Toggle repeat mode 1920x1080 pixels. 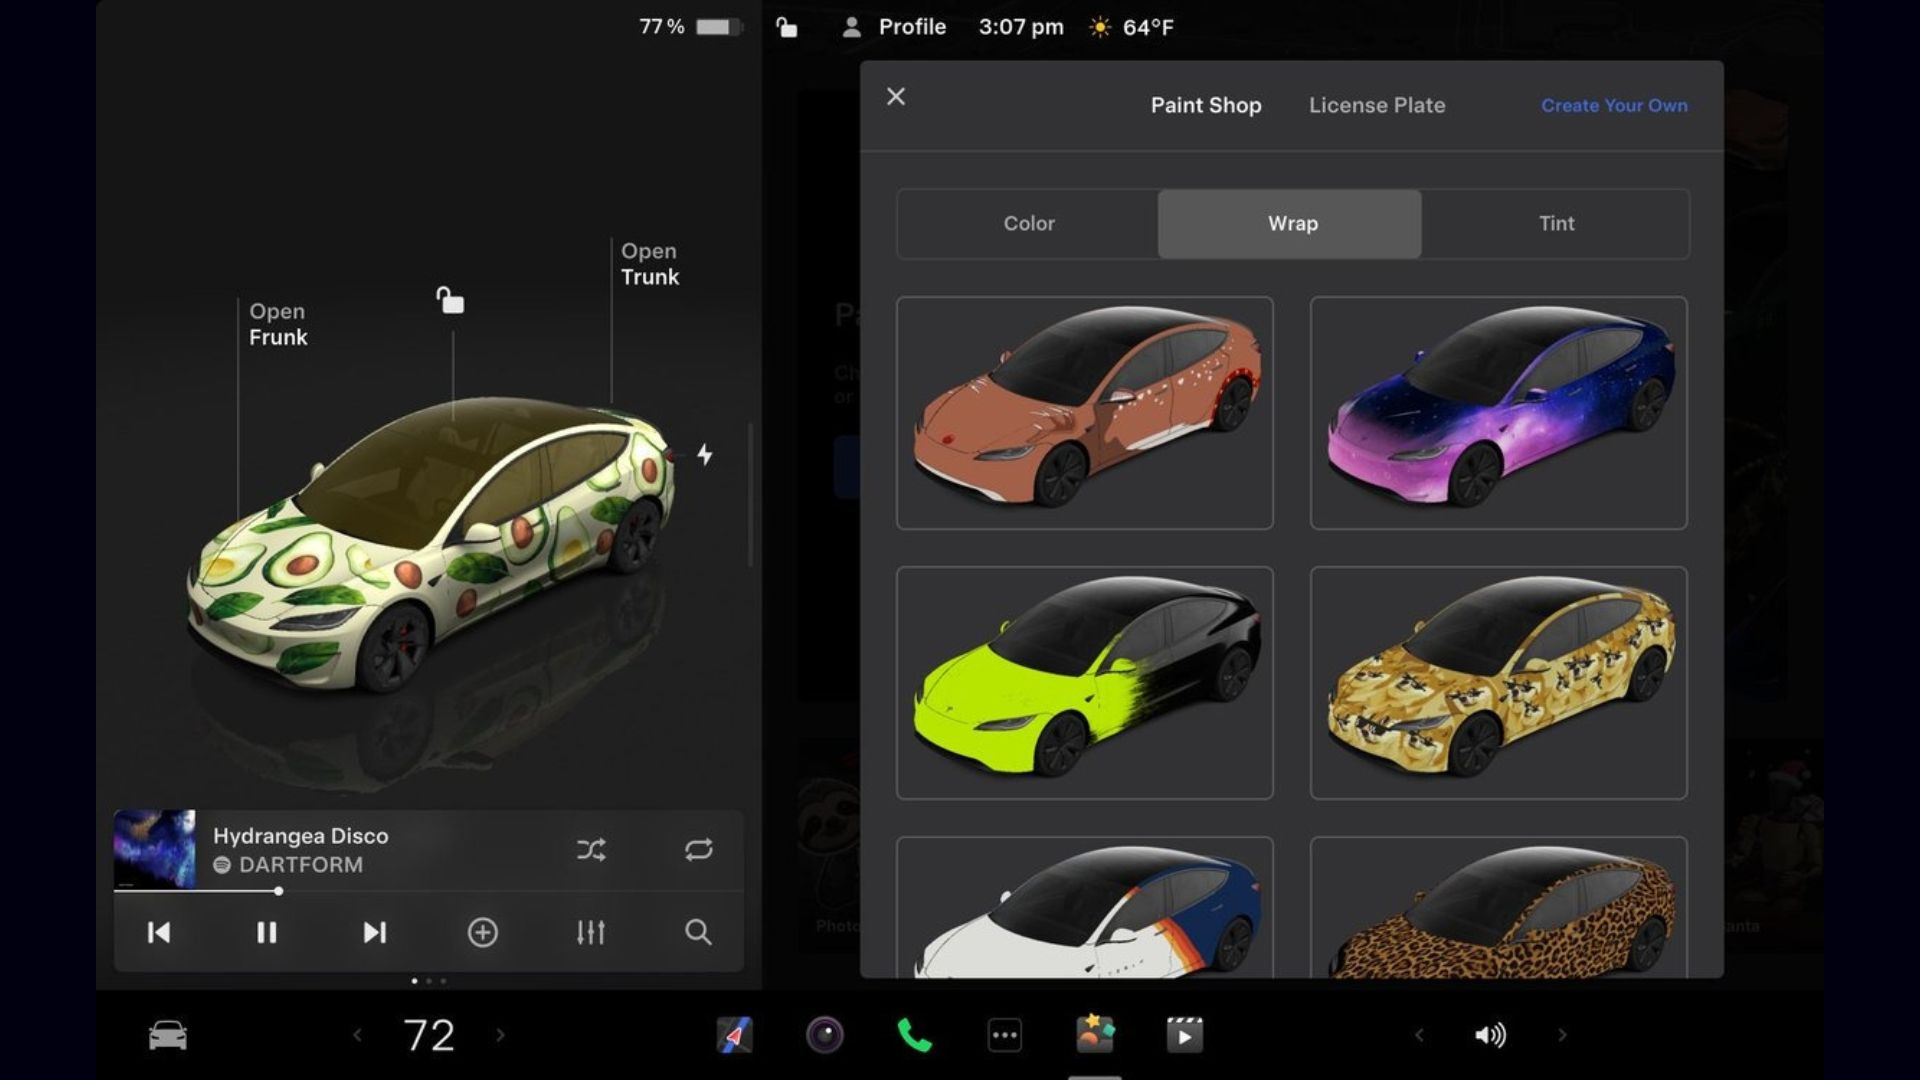[698, 850]
